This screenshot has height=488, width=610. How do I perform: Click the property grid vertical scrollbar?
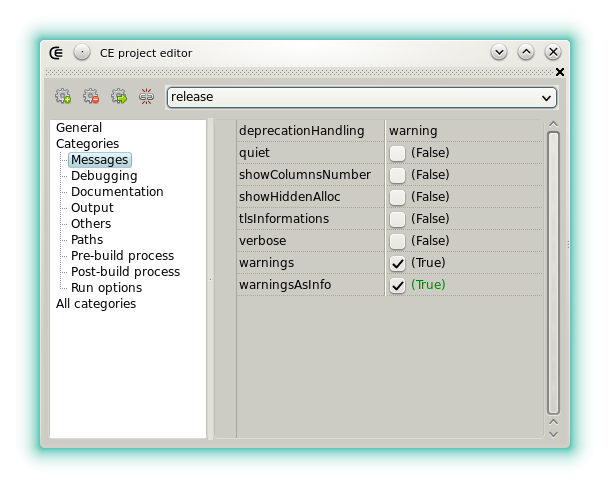(553, 270)
